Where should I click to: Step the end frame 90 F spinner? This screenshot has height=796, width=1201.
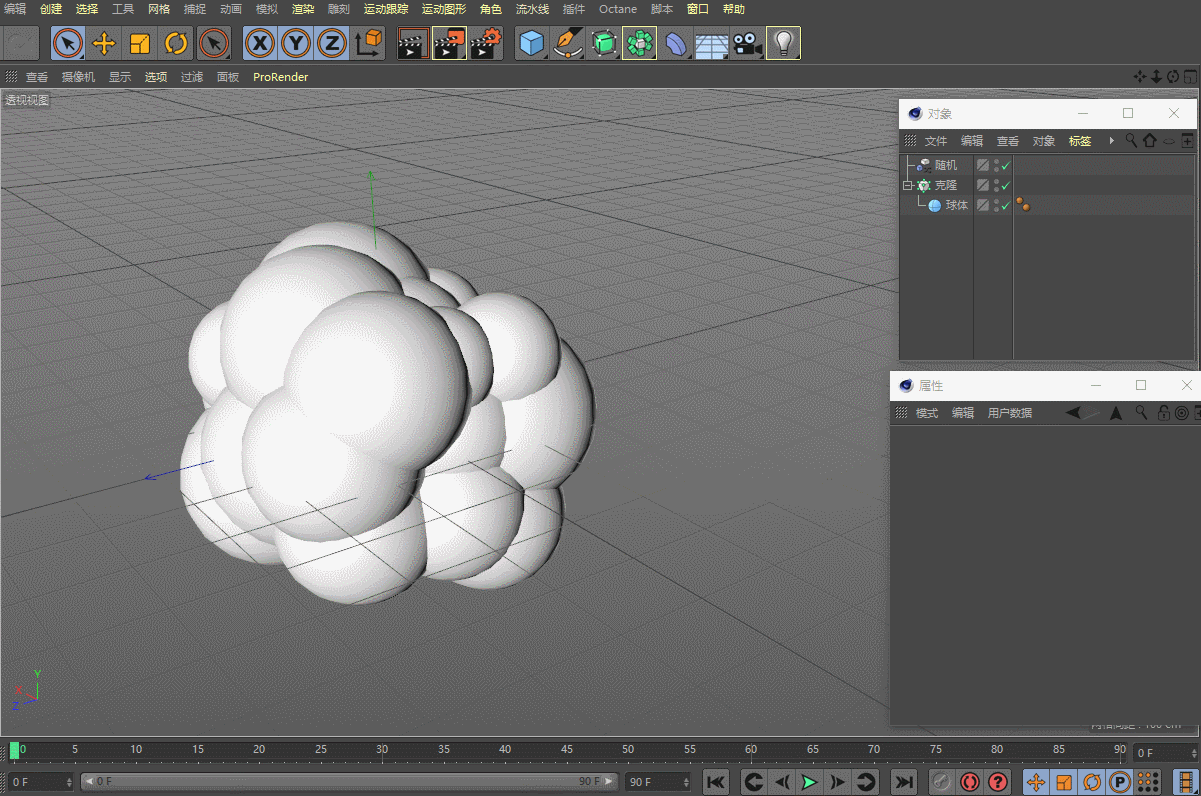(686, 782)
